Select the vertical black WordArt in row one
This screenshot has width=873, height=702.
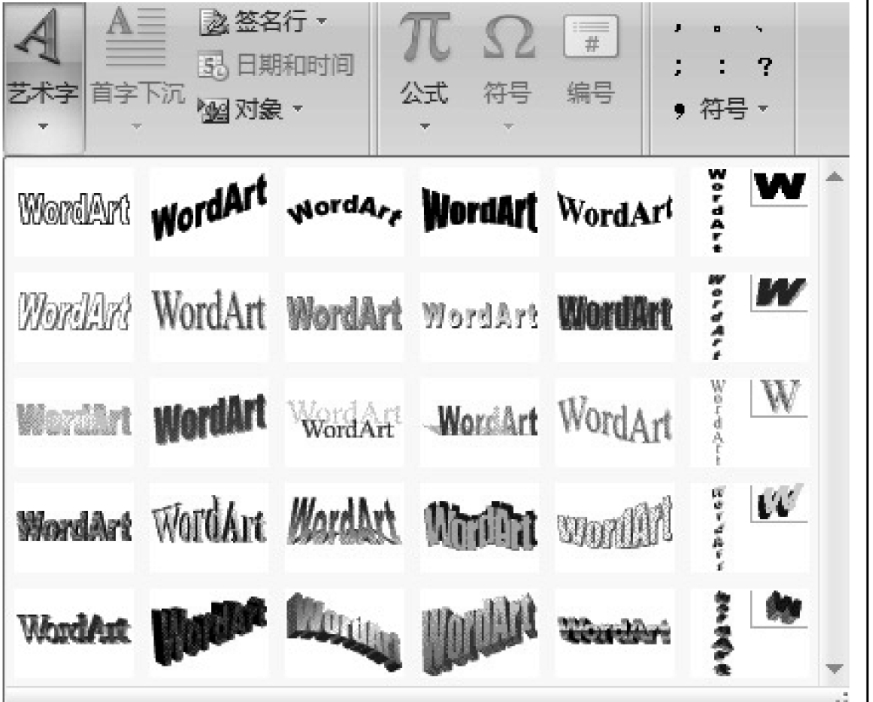click(717, 211)
